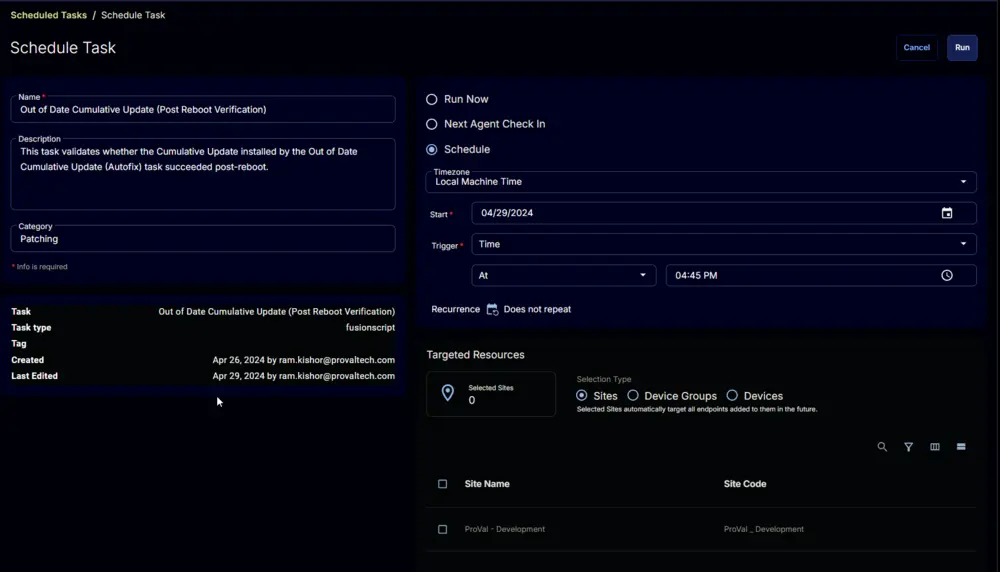Expand the Timezone Local Machine Time dropdown
This screenshot has height=572, width=1000.
click(701, 182)
